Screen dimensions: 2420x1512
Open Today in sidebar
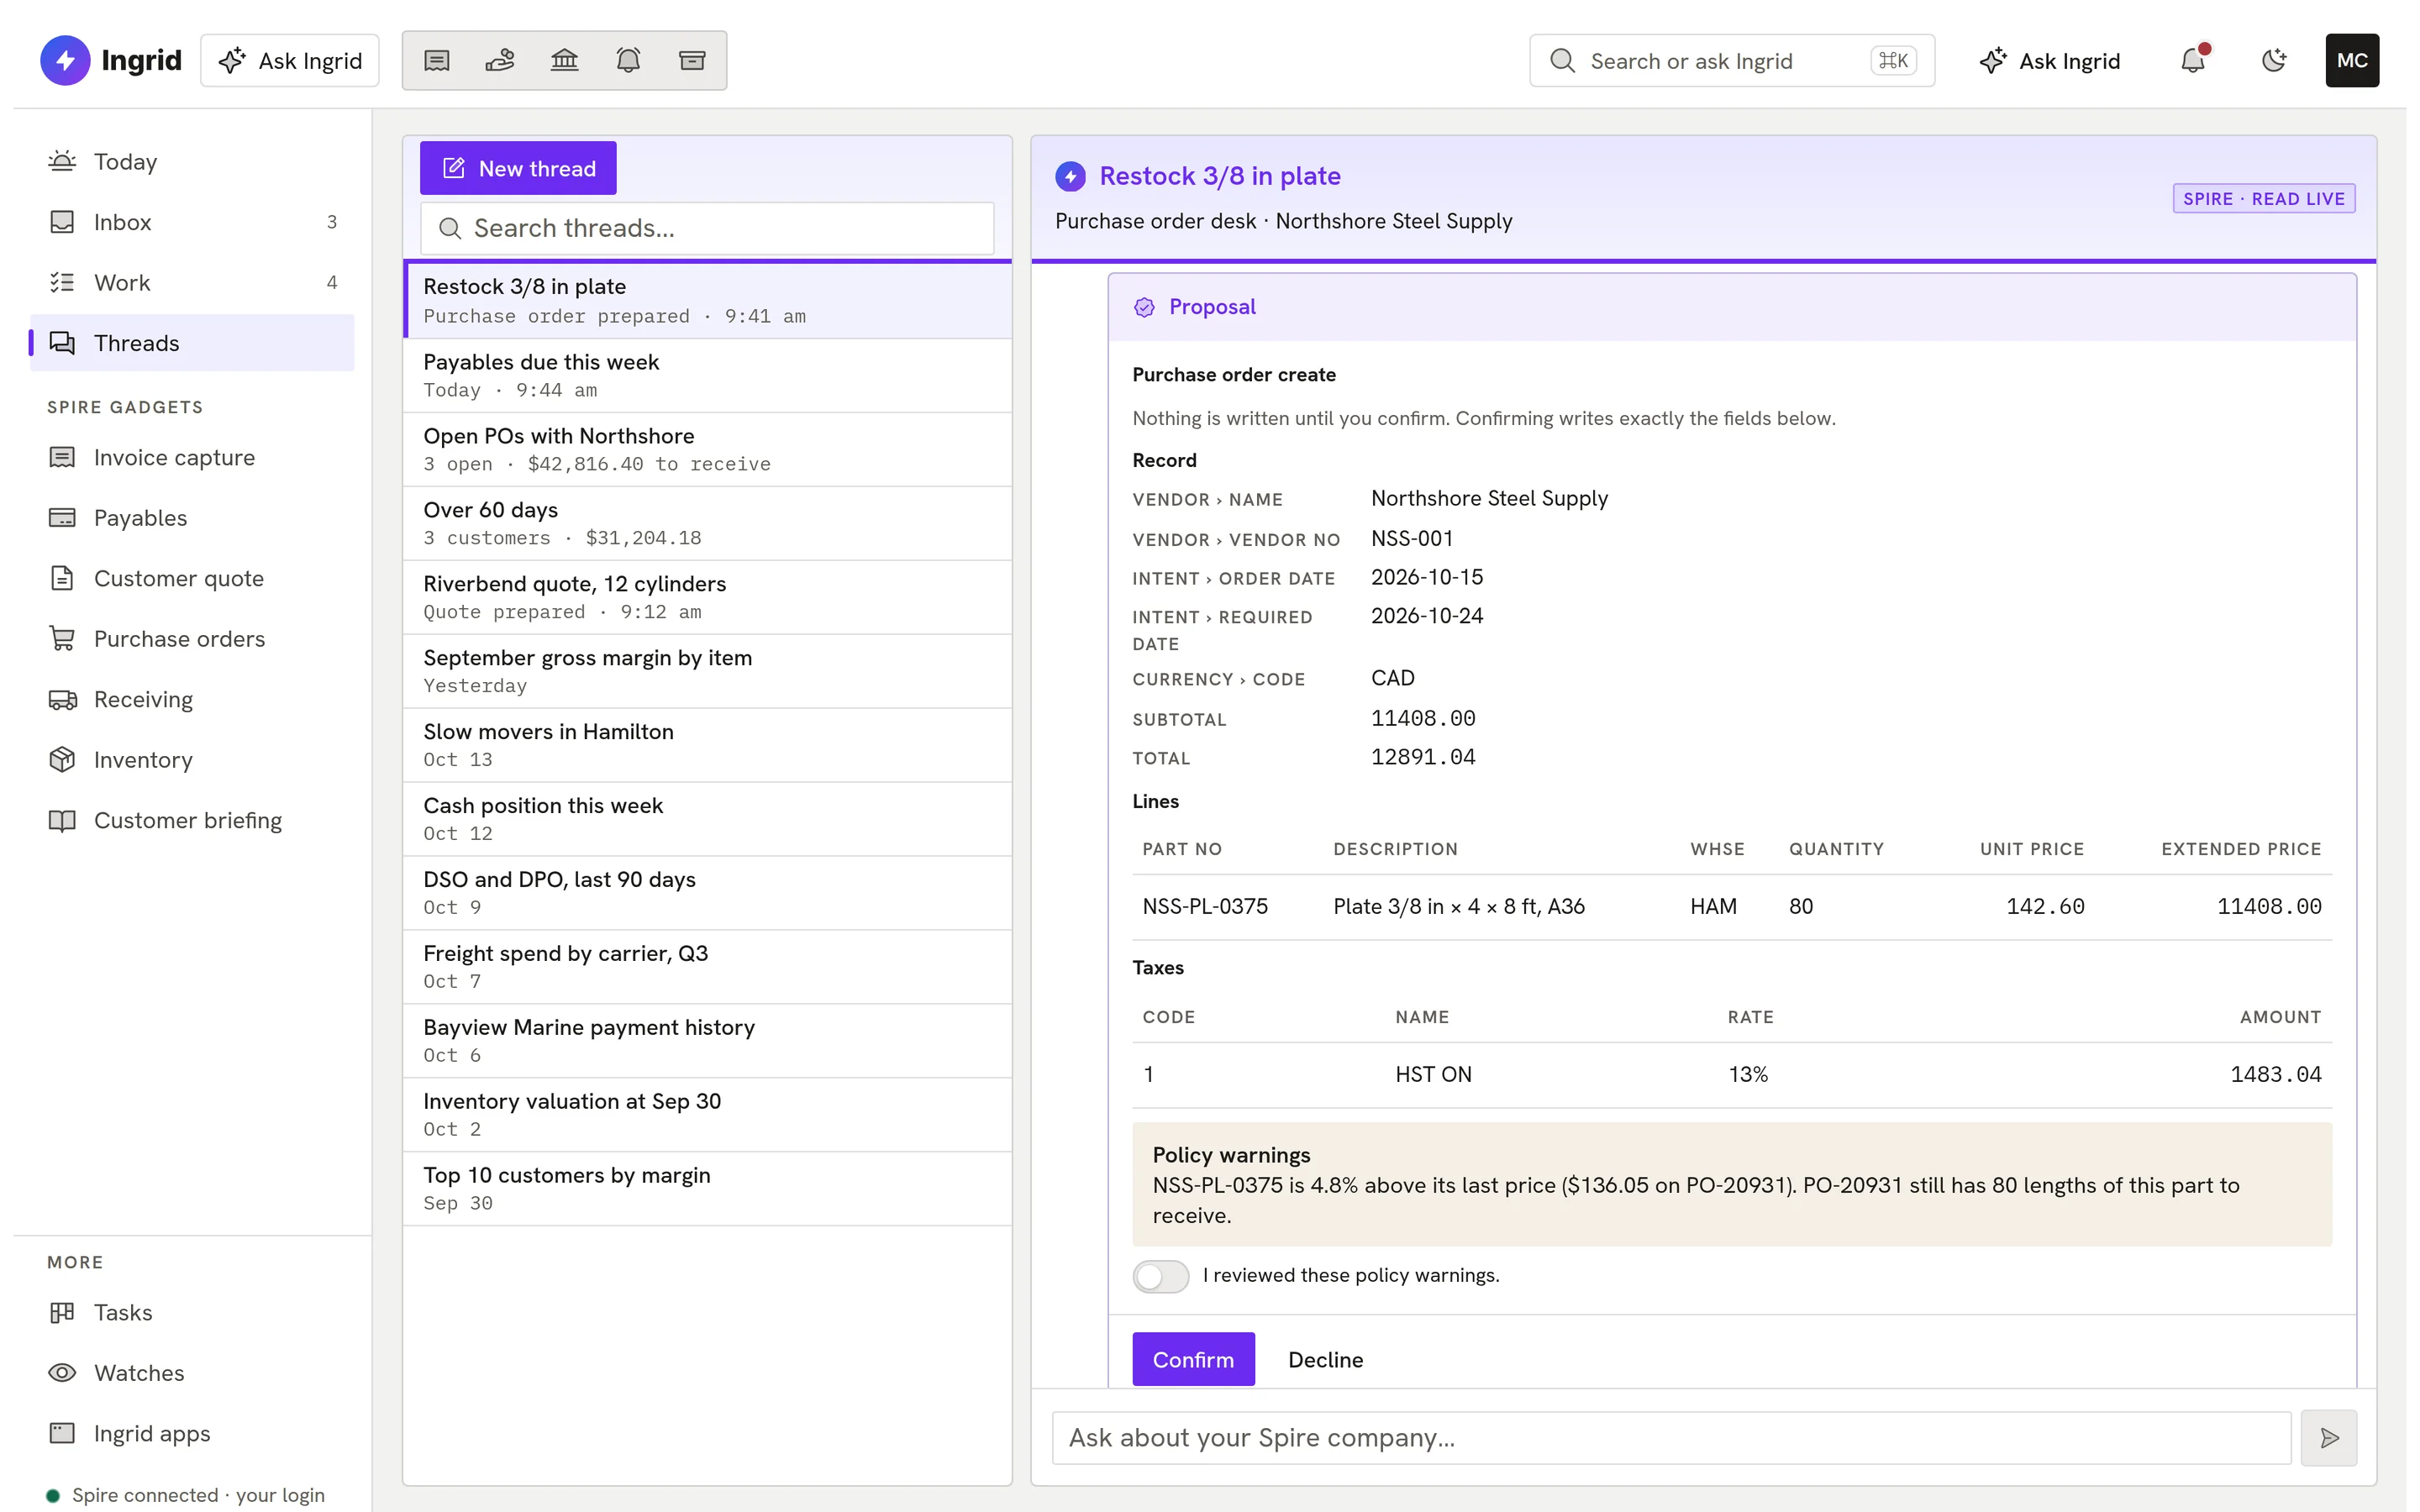pos(192,162)
